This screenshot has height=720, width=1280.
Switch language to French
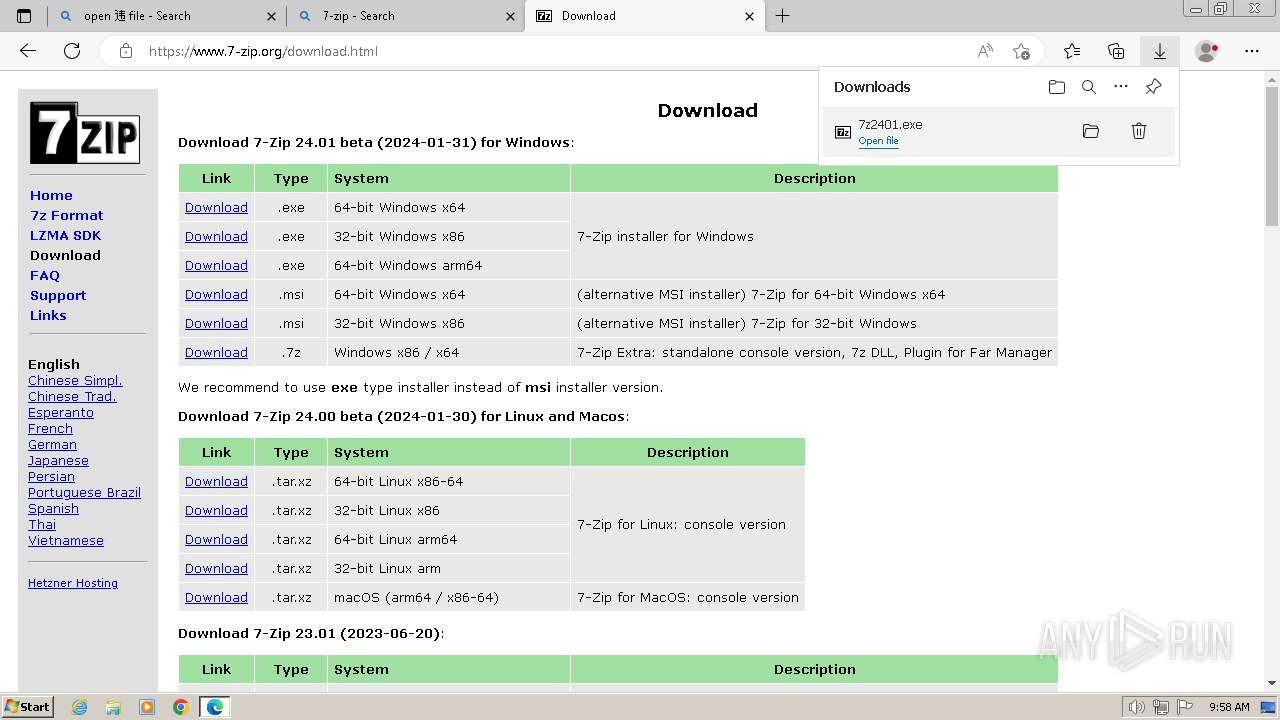[x=50, y=428]
